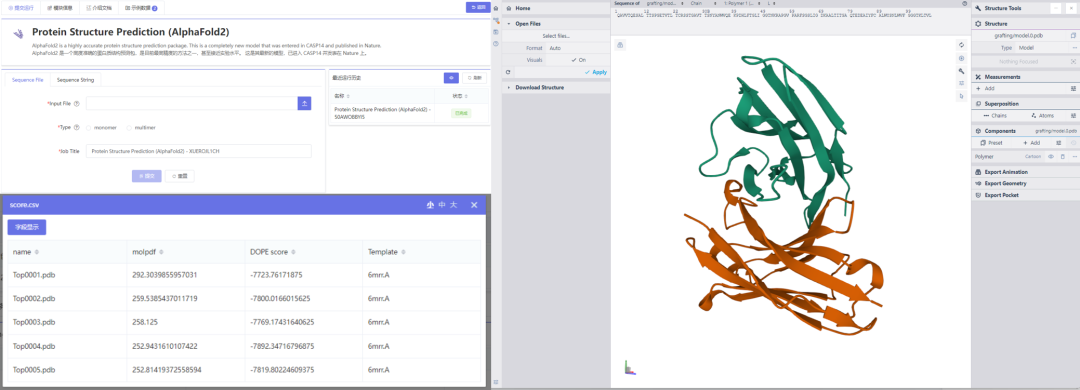The width and height of the screenshot is (1080, 390).
Task: Delete the Polymer component with the trash icon
Action: coord(1062,156)
